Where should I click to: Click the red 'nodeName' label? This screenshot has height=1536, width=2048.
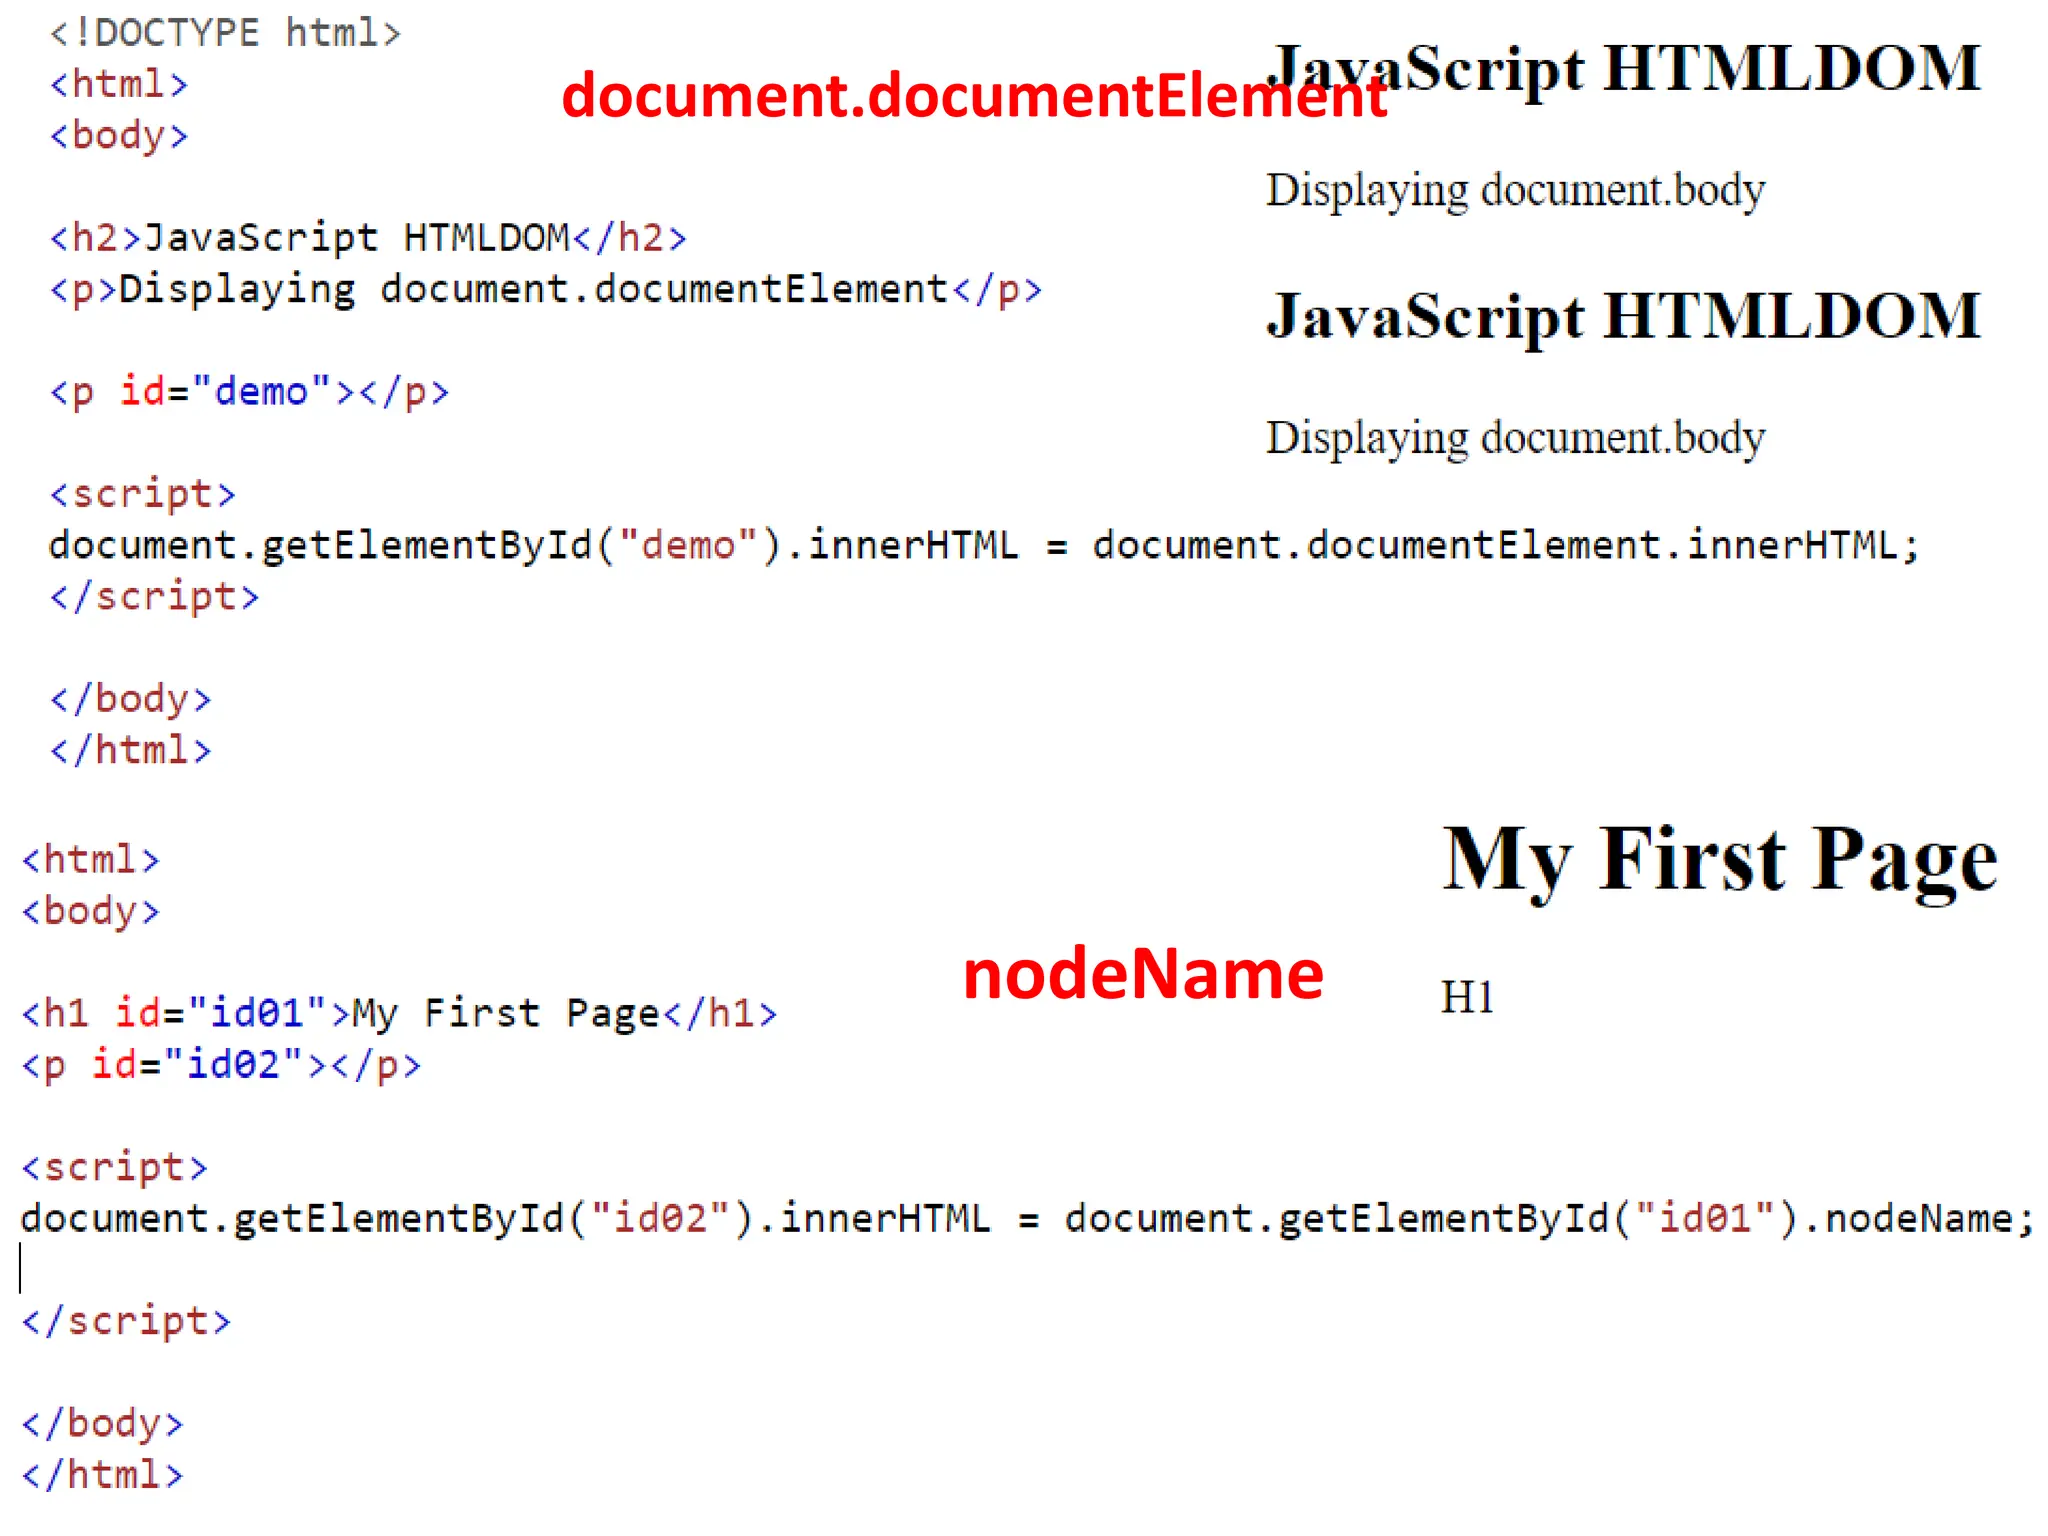pos(1143,974)
